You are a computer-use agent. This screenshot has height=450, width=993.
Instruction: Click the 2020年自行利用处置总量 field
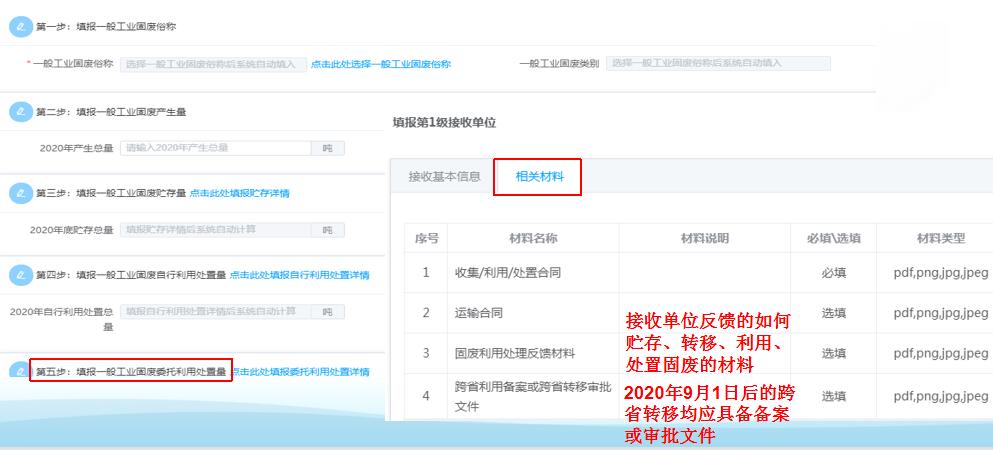215,312
